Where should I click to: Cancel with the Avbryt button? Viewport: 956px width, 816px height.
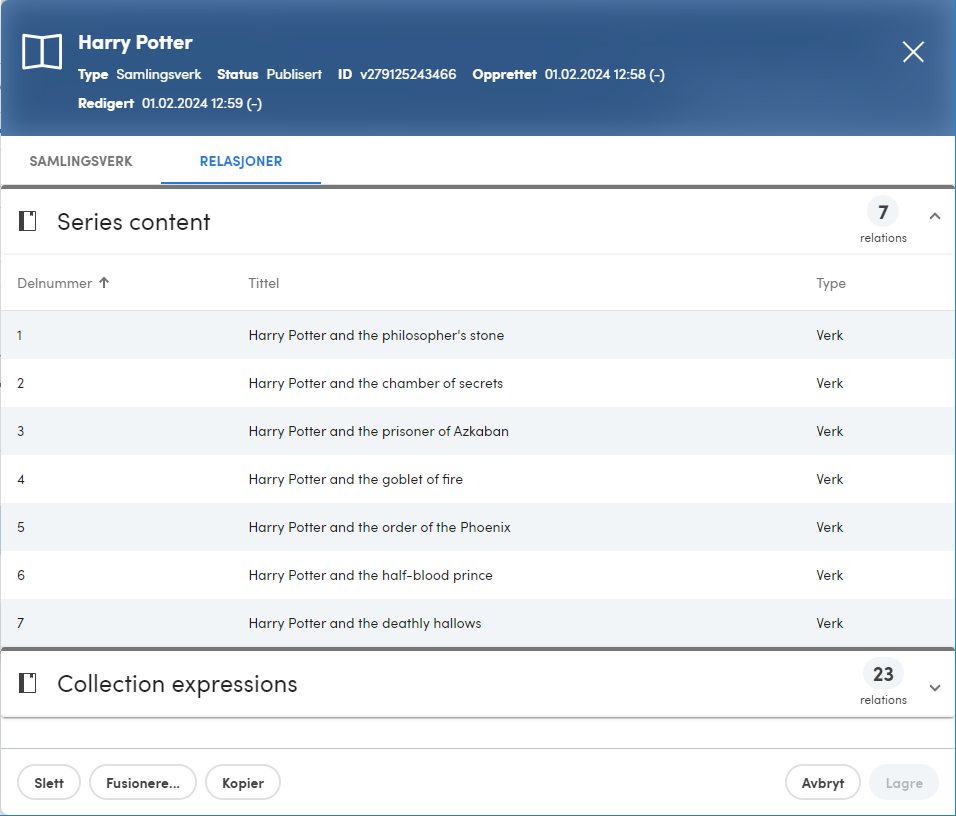coord(822,782)
